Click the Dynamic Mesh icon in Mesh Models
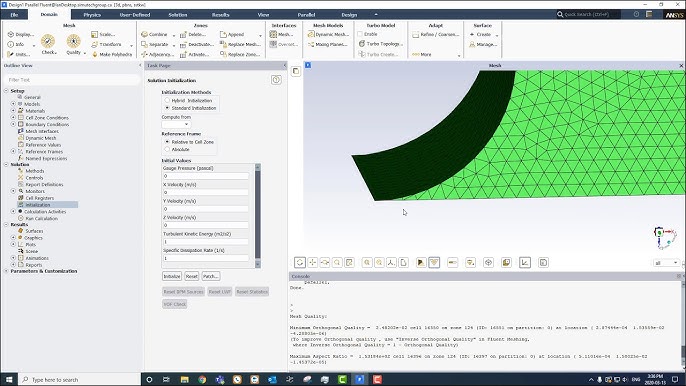686x386 pixels. [x=311, y=34]
